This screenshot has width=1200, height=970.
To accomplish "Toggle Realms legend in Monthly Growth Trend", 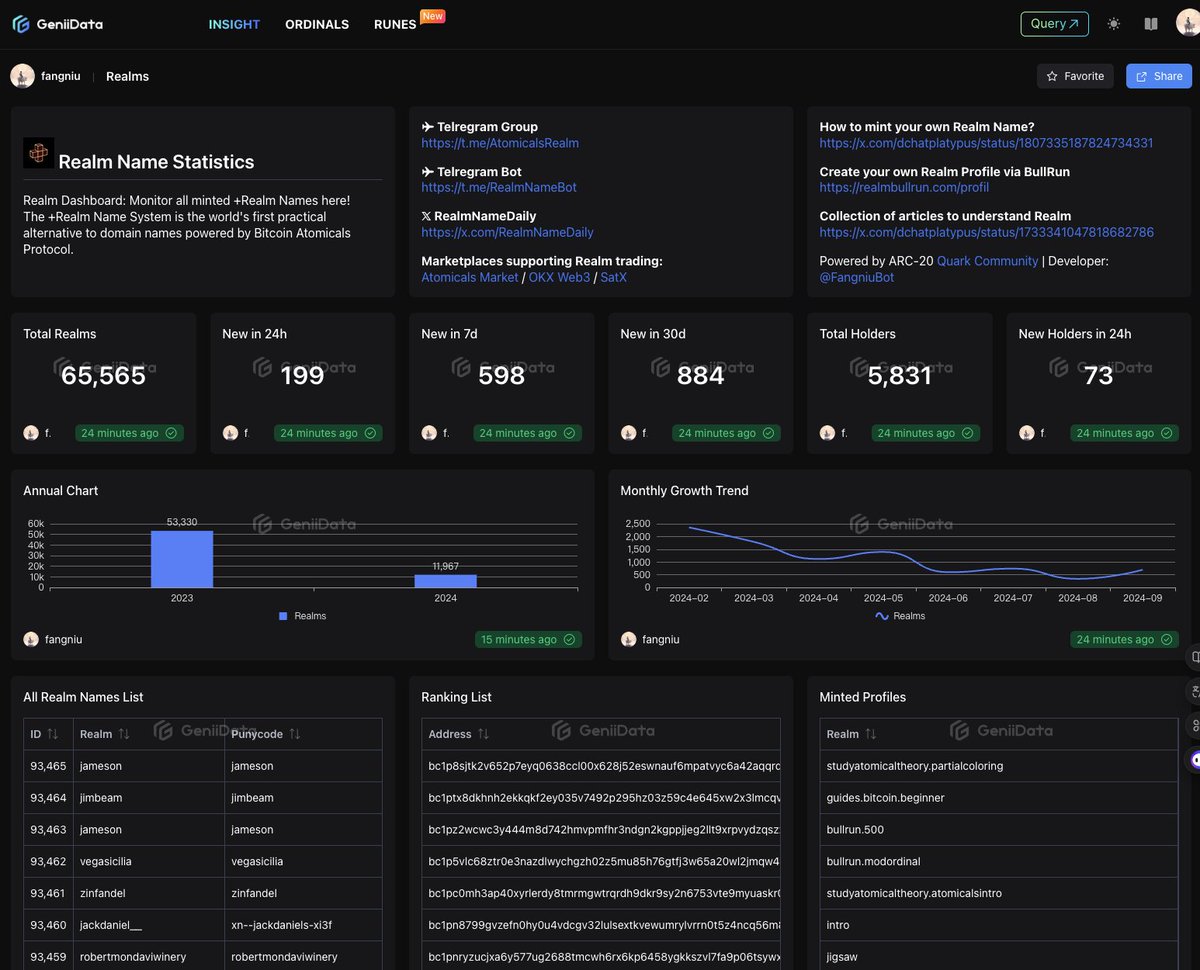I will point(900,616).
